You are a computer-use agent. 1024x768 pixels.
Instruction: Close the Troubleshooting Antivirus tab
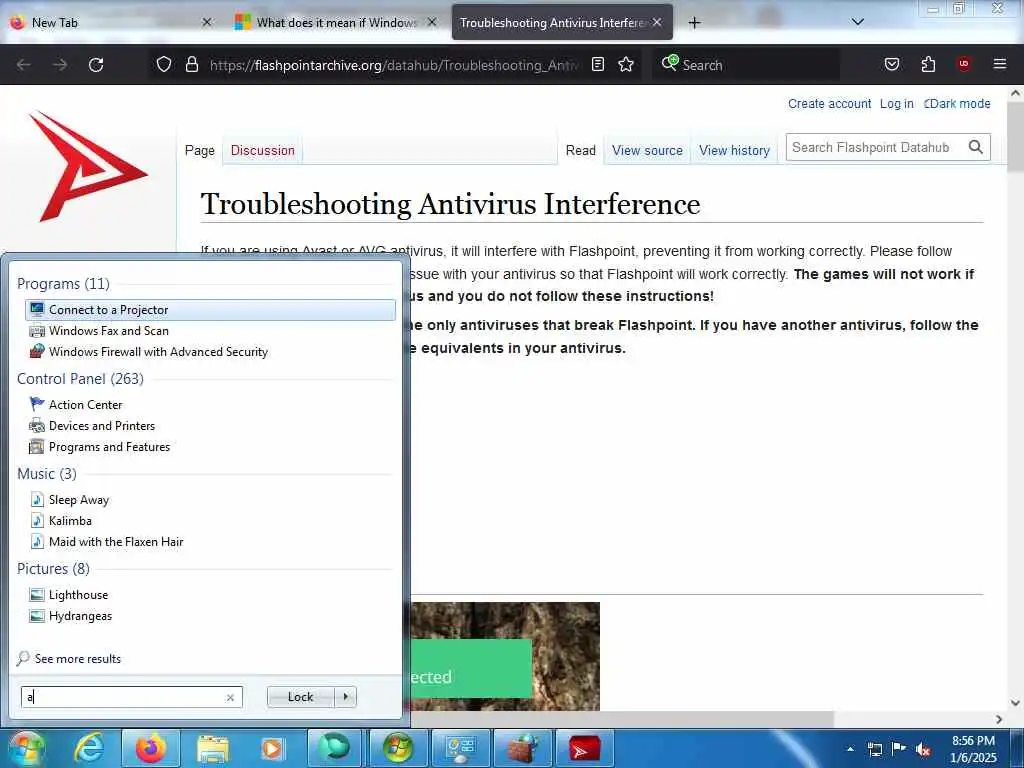657,22
